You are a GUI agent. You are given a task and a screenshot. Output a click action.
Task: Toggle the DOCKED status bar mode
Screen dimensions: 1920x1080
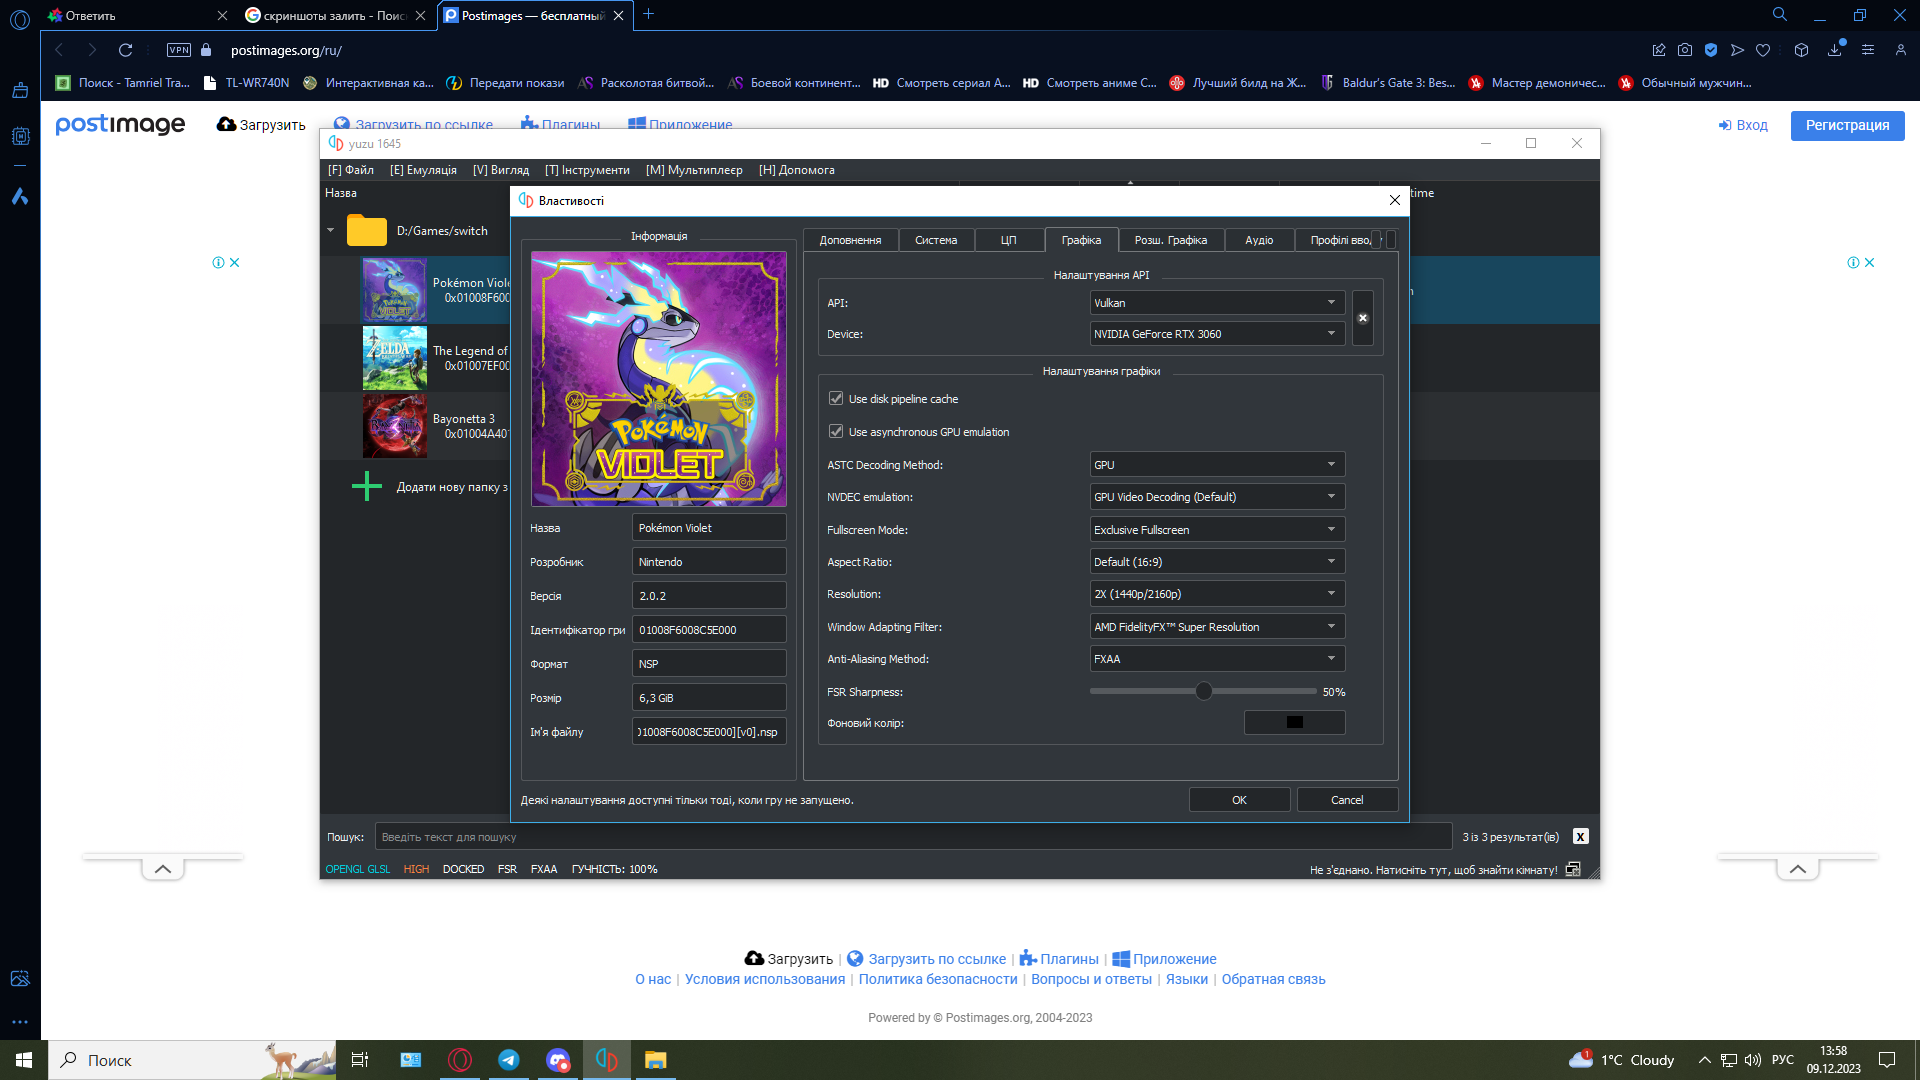tap(463, 870)
